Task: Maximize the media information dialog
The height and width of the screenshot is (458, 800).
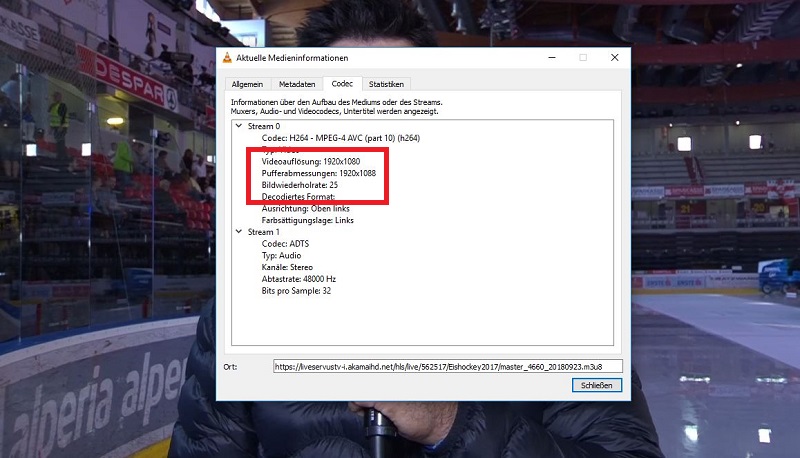Action: point(583,58)
